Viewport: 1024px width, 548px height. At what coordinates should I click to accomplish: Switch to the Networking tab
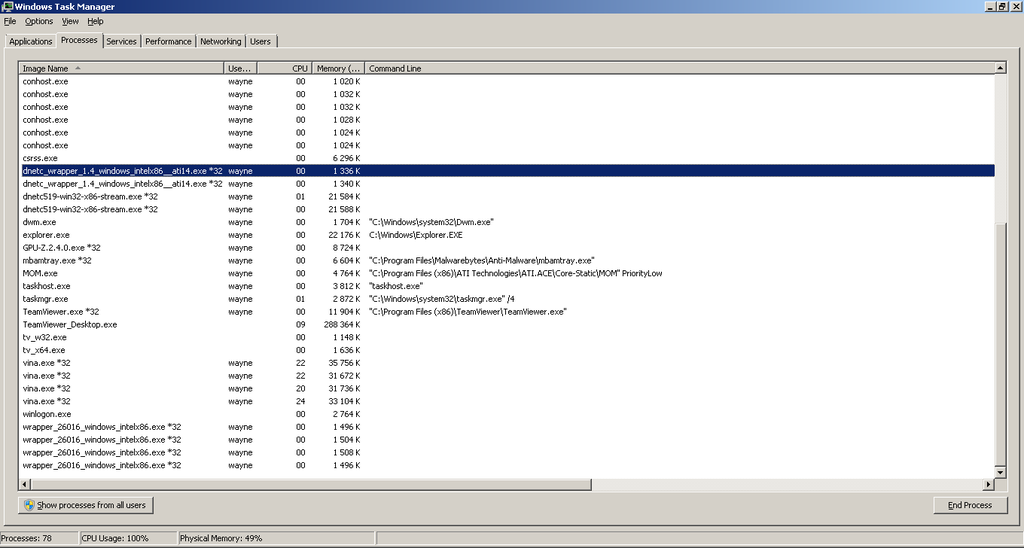221,41
